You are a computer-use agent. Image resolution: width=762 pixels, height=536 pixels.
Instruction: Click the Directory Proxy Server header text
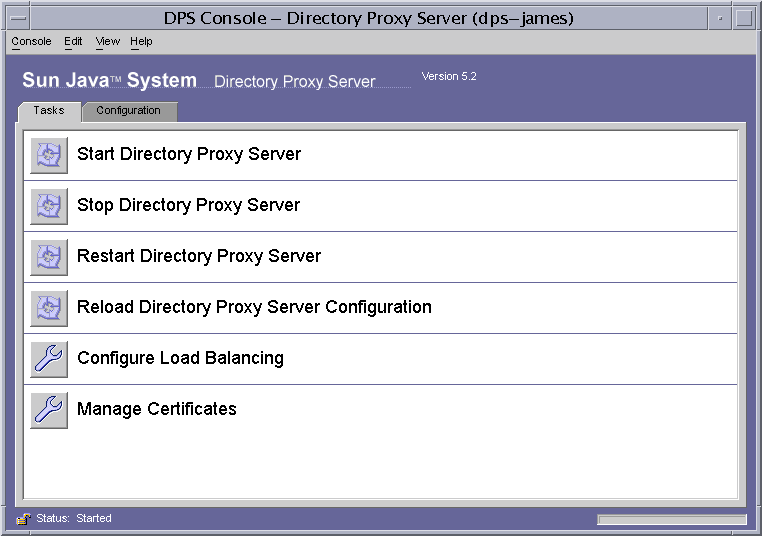294,81
